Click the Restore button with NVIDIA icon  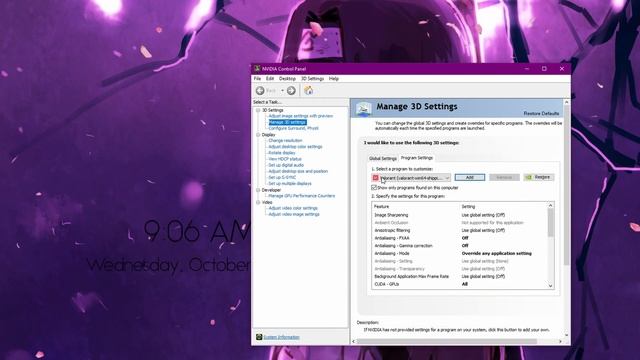539,177
